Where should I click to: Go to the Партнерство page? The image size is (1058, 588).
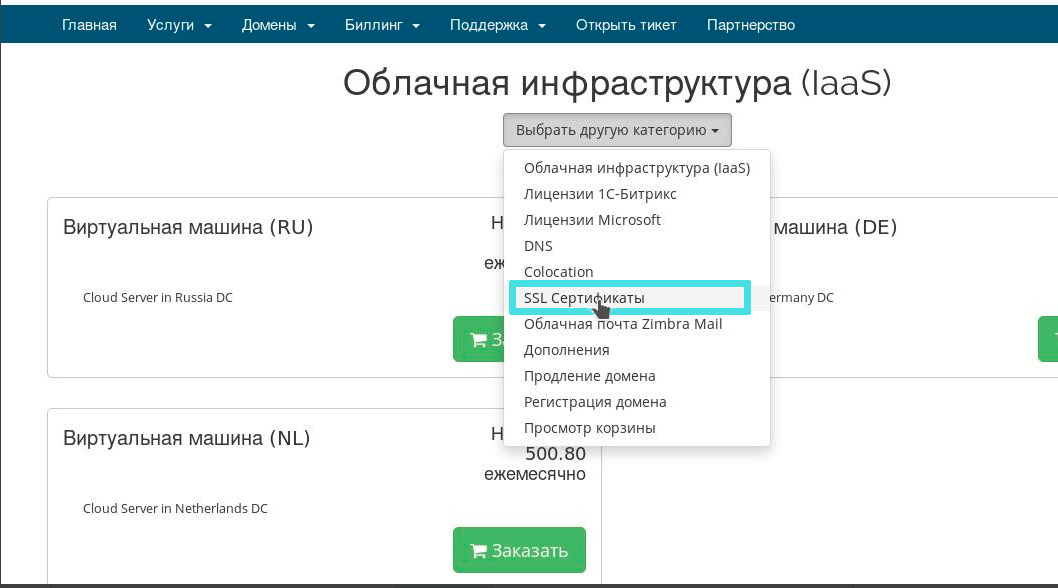tap(750, 25)
